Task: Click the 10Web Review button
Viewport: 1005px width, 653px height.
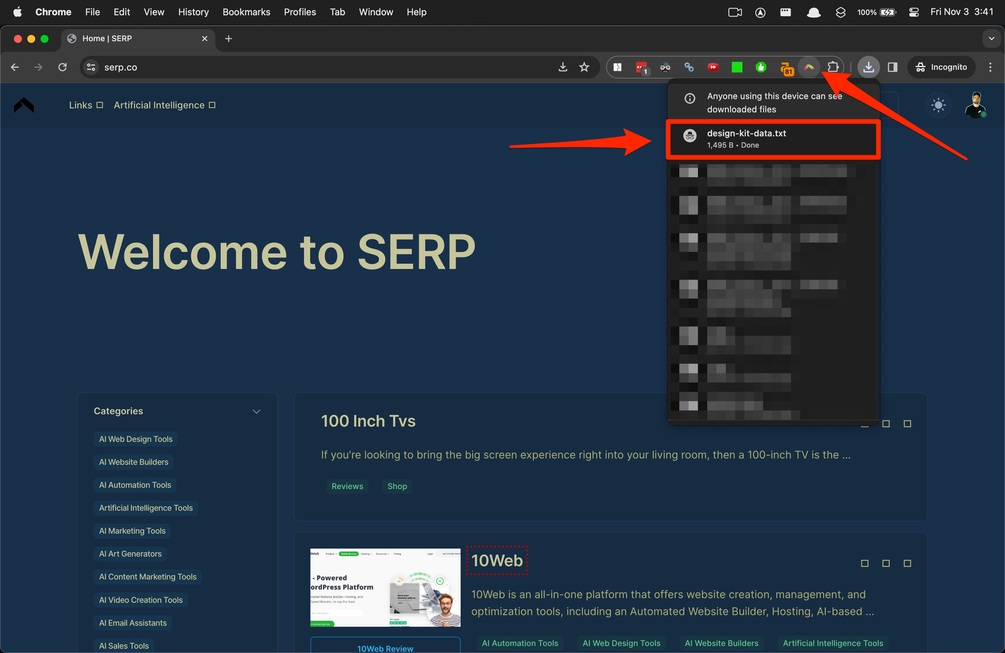Action: coord(385,646)
